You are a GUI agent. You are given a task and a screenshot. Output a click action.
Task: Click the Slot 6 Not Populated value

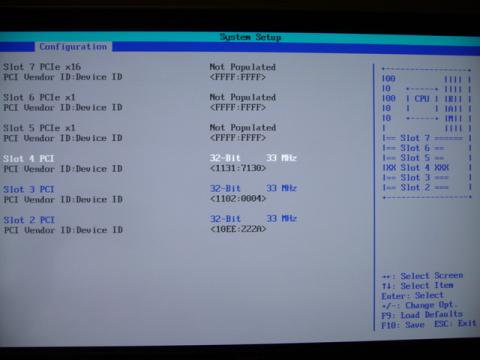click(x=243, y=97)
